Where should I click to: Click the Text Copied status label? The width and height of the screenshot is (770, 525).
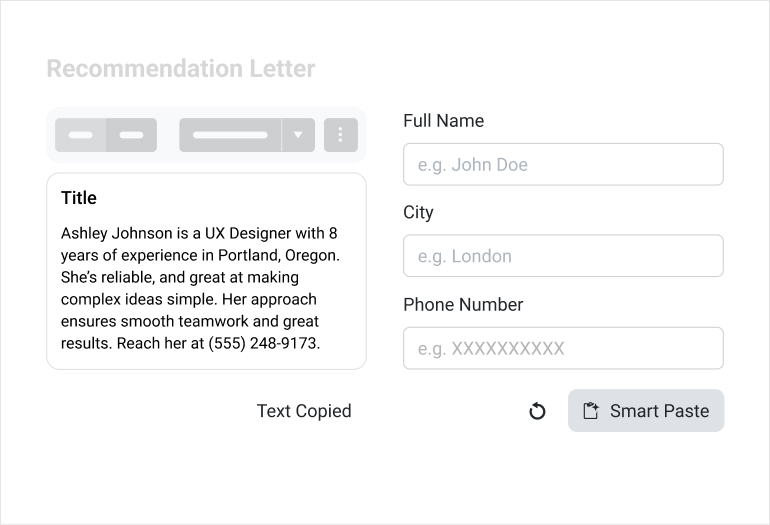tap(304, 411)
